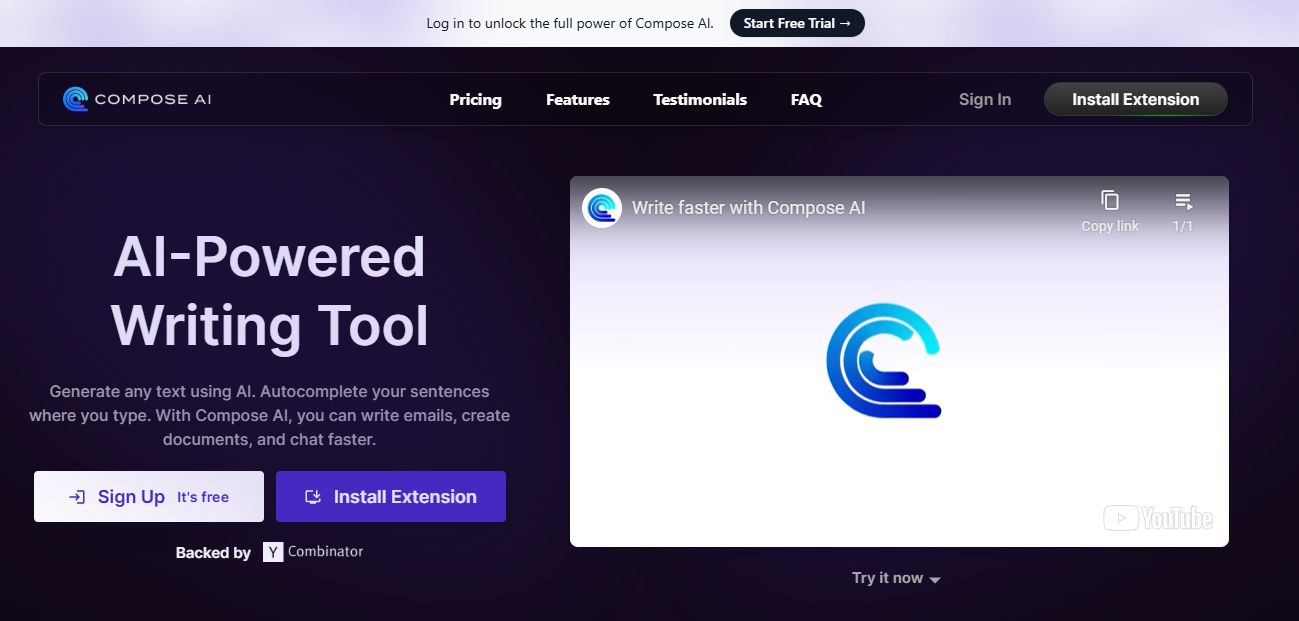Click the sign-in arrow icon on Sign Up
1299x621 pixels.
click(77, 497)
